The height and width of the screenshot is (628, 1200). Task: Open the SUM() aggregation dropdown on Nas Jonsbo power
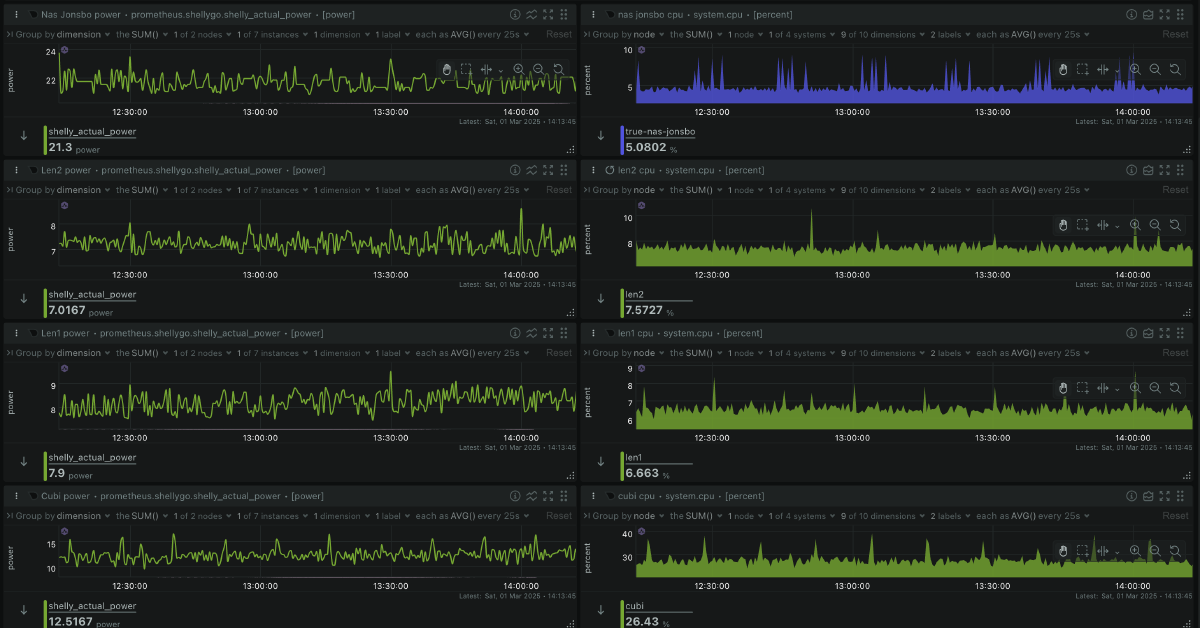(141, 34)
